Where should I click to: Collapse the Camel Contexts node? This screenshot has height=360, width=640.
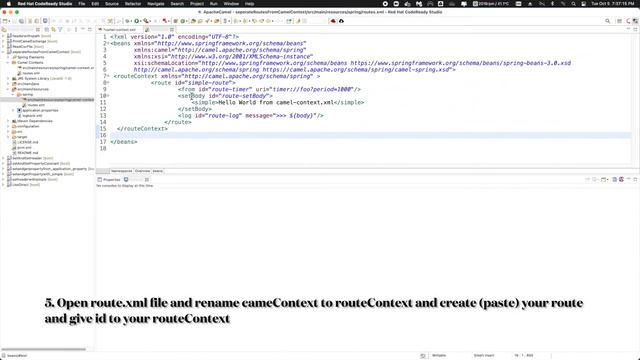click(x=9, y=62)
